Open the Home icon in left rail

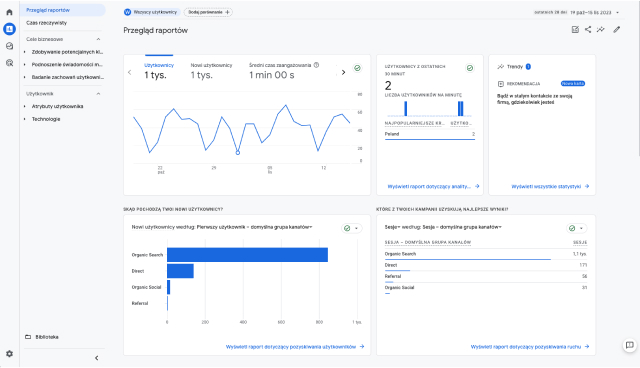click(x=9, y=12)
